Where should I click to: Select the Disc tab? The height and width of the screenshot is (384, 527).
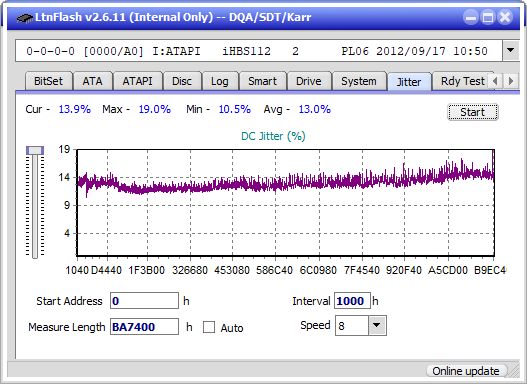coord(182,81)
